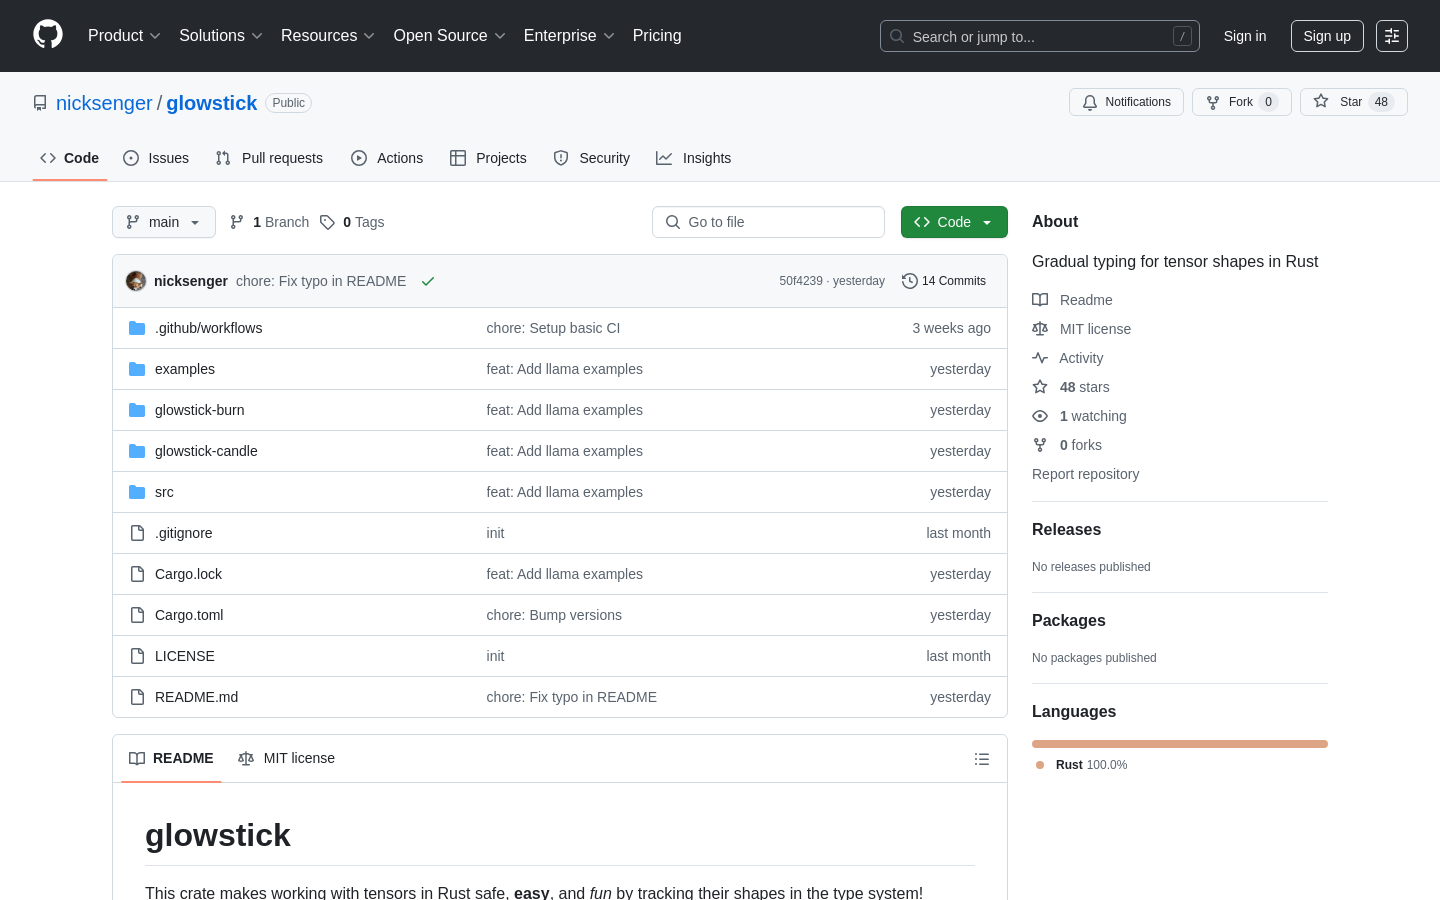
Task: Click the Cargo.lock file icon
Action: click(x=137, y=574)
